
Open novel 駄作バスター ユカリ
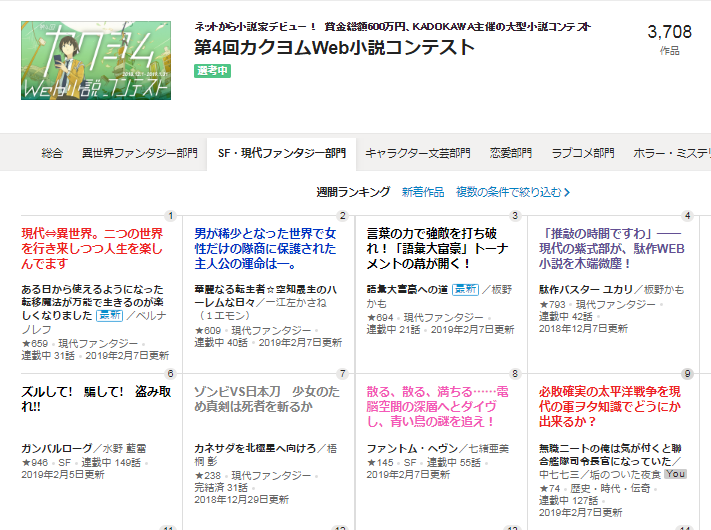[x=585, y=289]
